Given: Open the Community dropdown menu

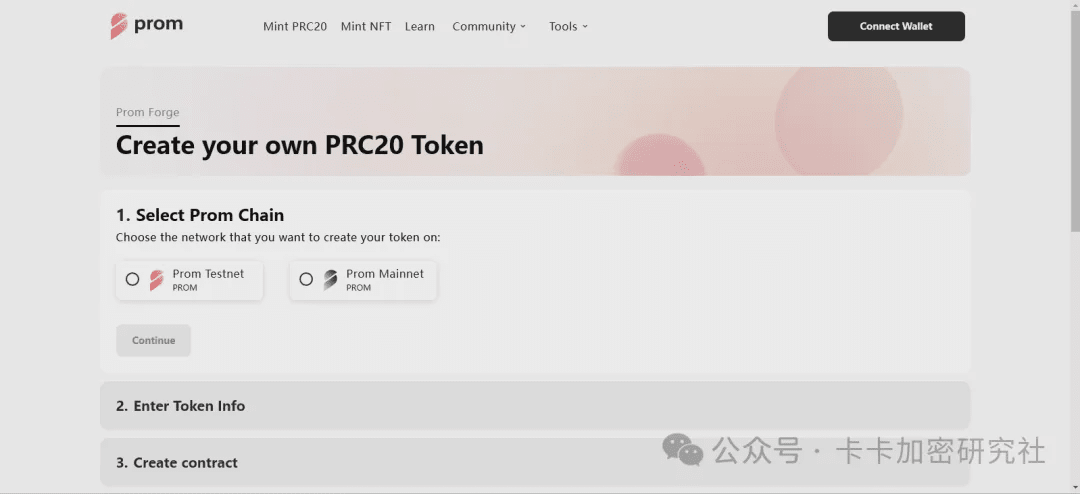Looking at the screenshot, I should tap(489, 26).
